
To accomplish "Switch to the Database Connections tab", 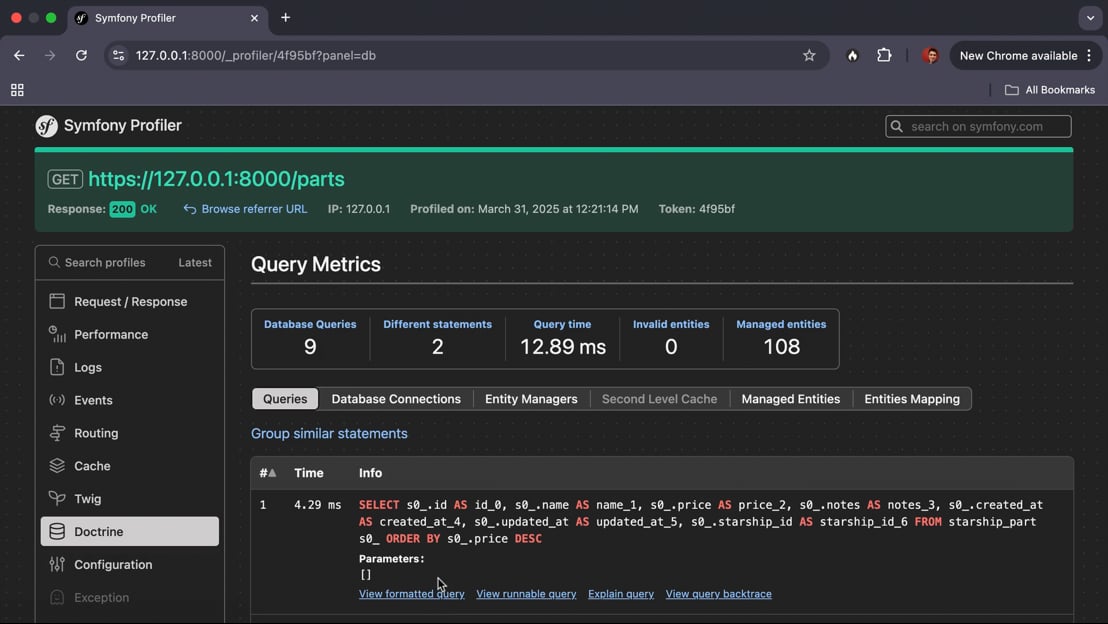I will click(396, 399).
